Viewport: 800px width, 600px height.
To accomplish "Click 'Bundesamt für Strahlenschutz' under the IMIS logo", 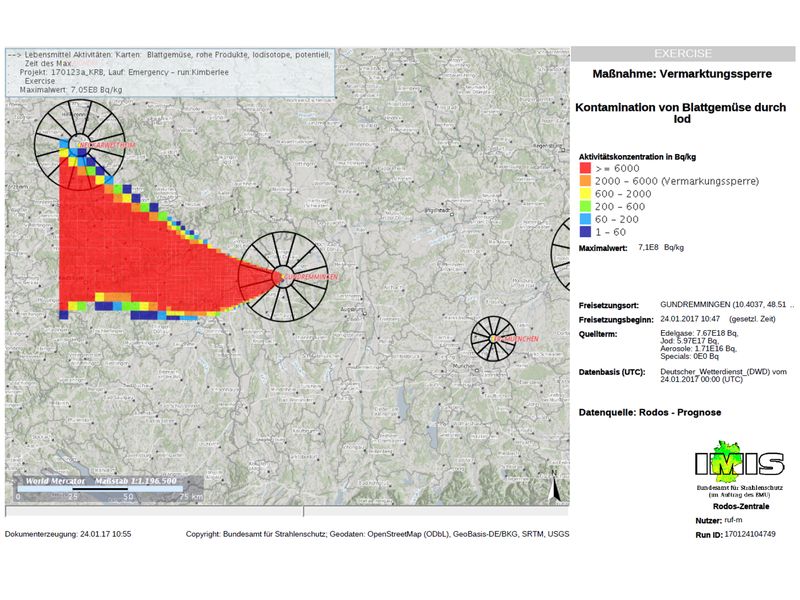I will click(739, 488).
